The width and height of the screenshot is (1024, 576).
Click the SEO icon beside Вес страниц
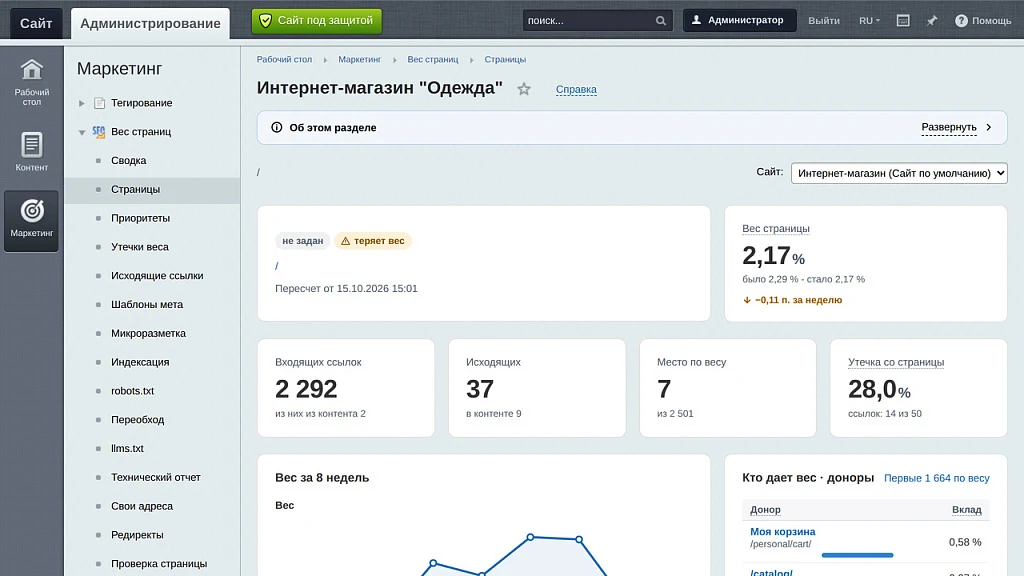(x=99, y=132)
